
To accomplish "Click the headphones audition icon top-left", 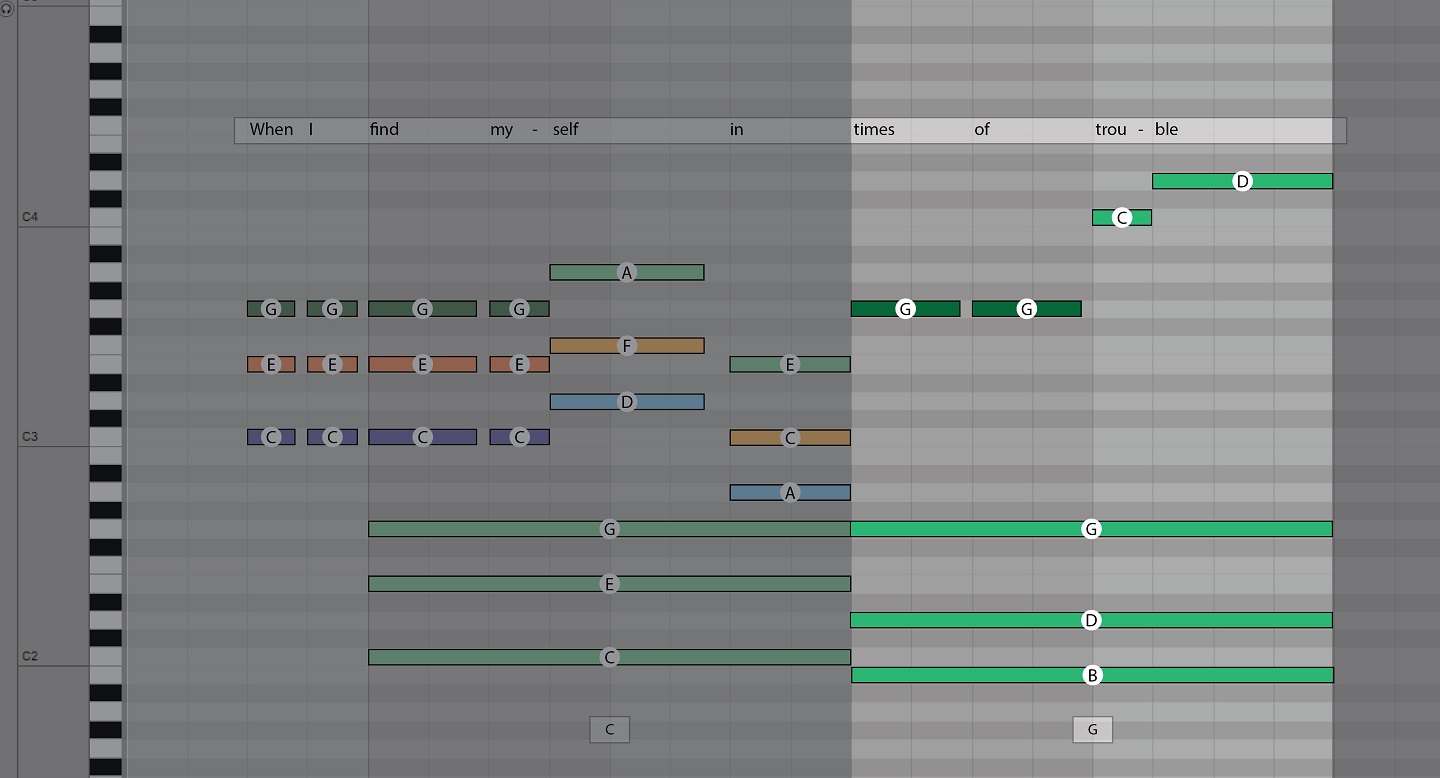I will (8, 10).
